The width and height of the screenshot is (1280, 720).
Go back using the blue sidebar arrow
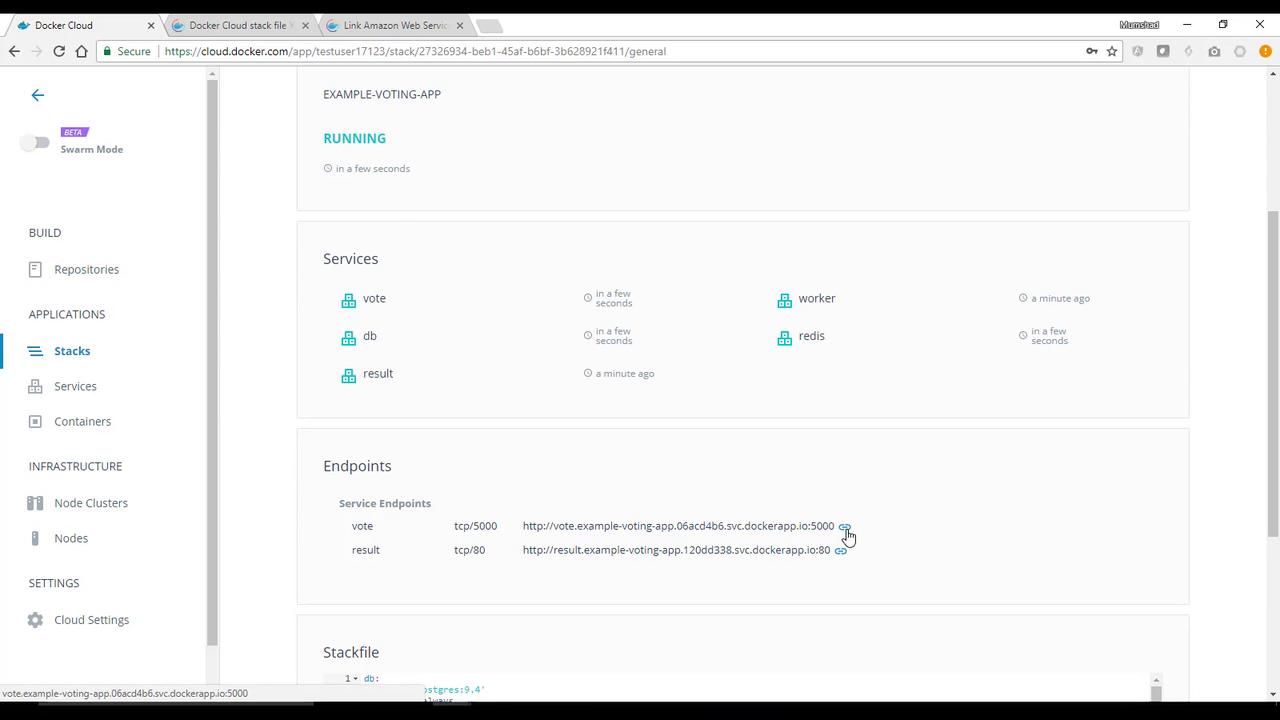click(38, 95)
